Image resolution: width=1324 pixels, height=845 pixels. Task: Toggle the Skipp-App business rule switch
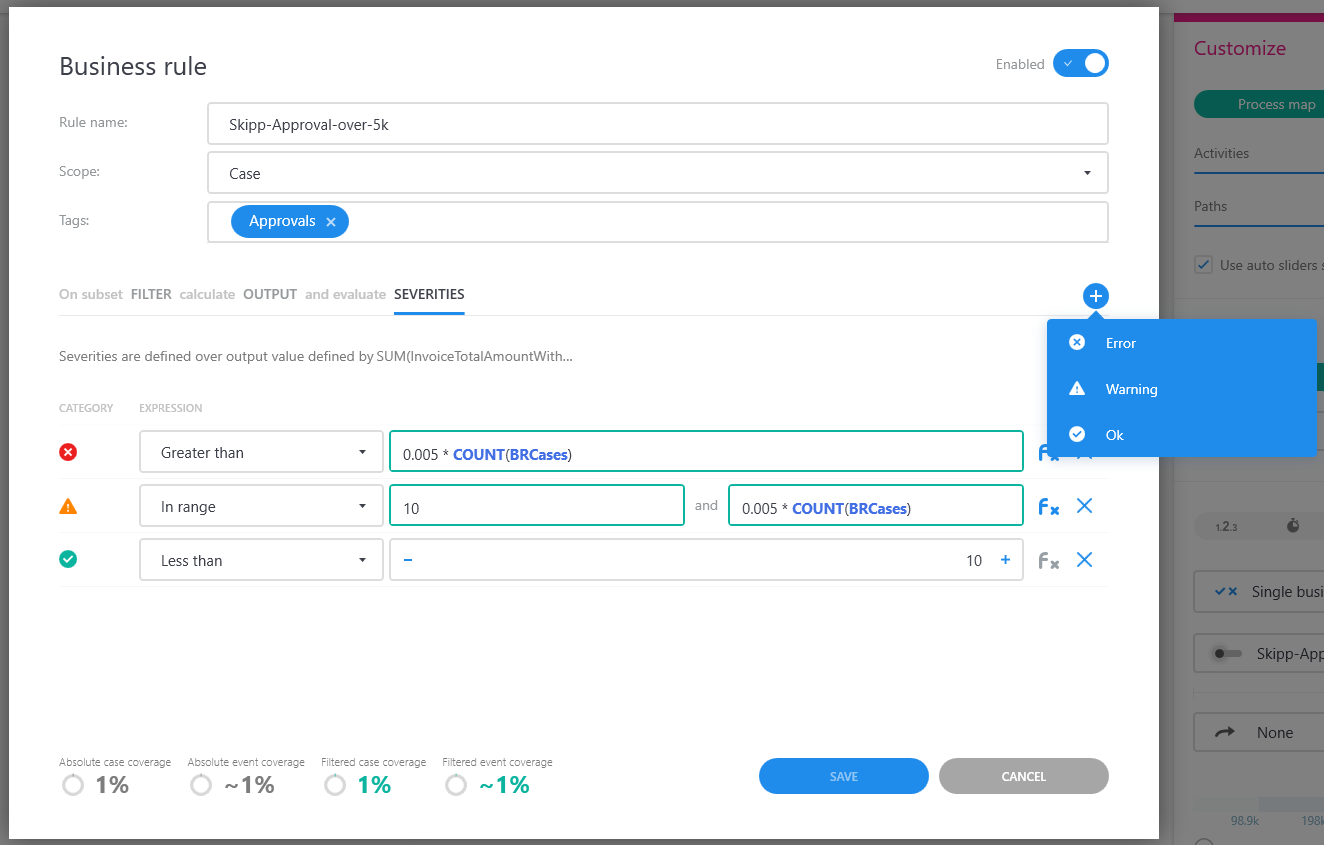pos(1227,654)
